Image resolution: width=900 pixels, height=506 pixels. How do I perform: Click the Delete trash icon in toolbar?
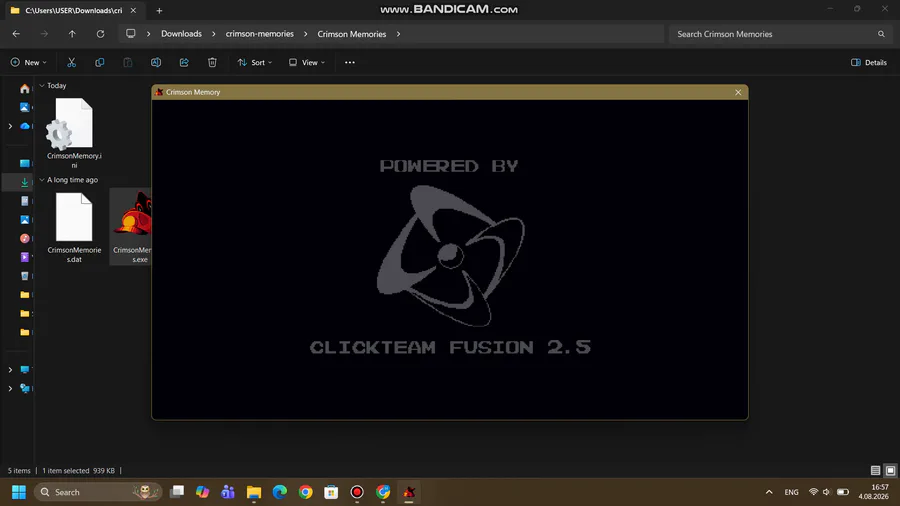(212, 63)
